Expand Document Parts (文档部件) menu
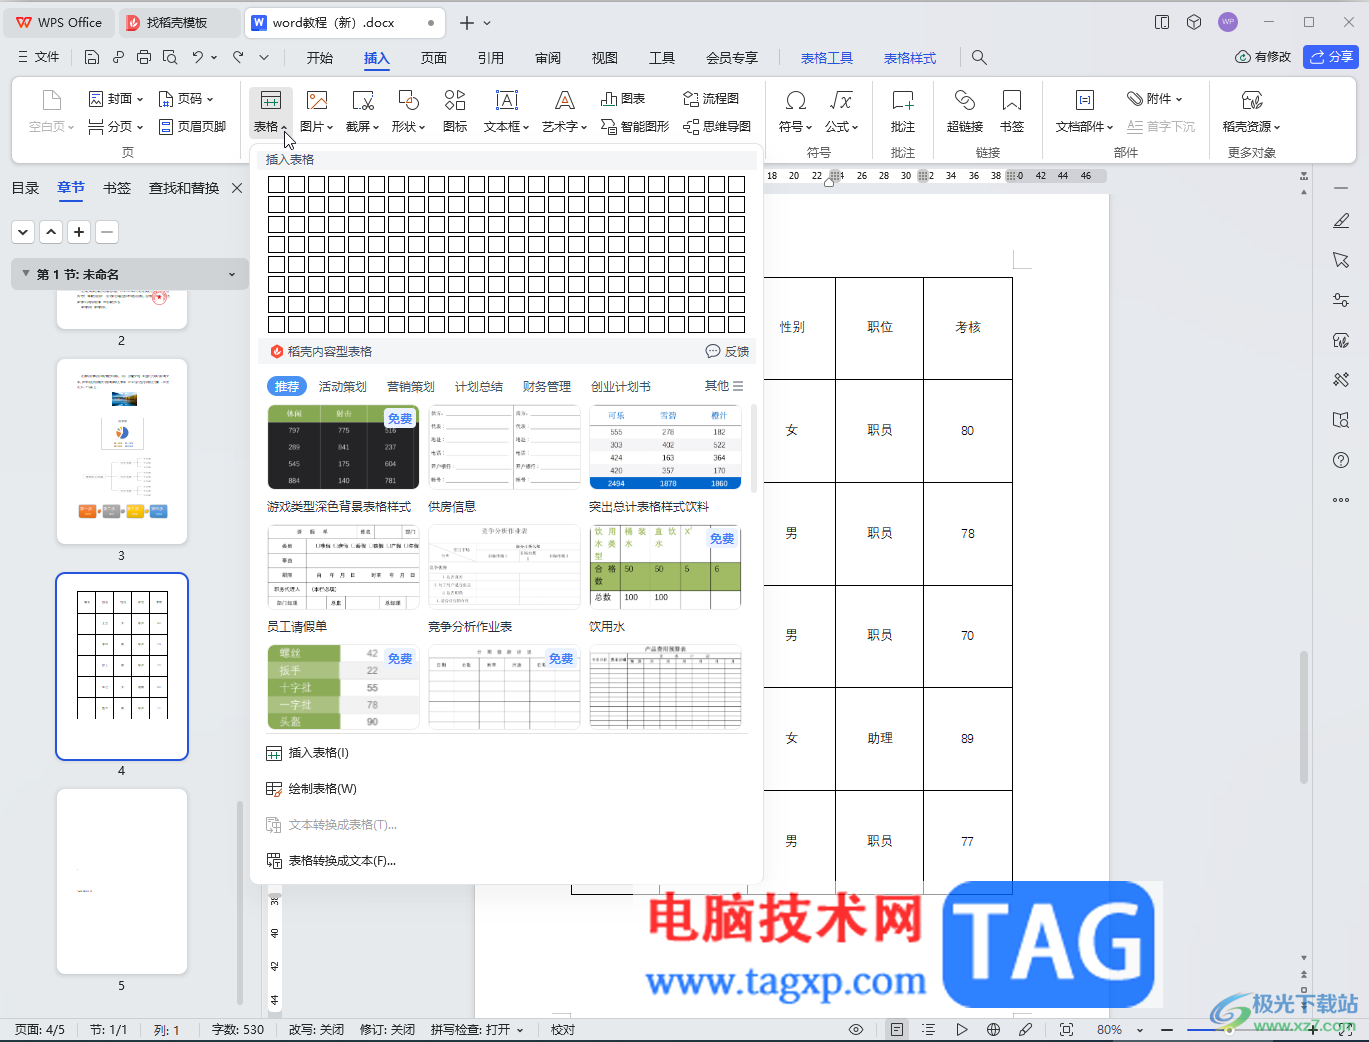Image resolution: width=1369 pixels, height=1042 pixels. click(x=1084, y=111)
